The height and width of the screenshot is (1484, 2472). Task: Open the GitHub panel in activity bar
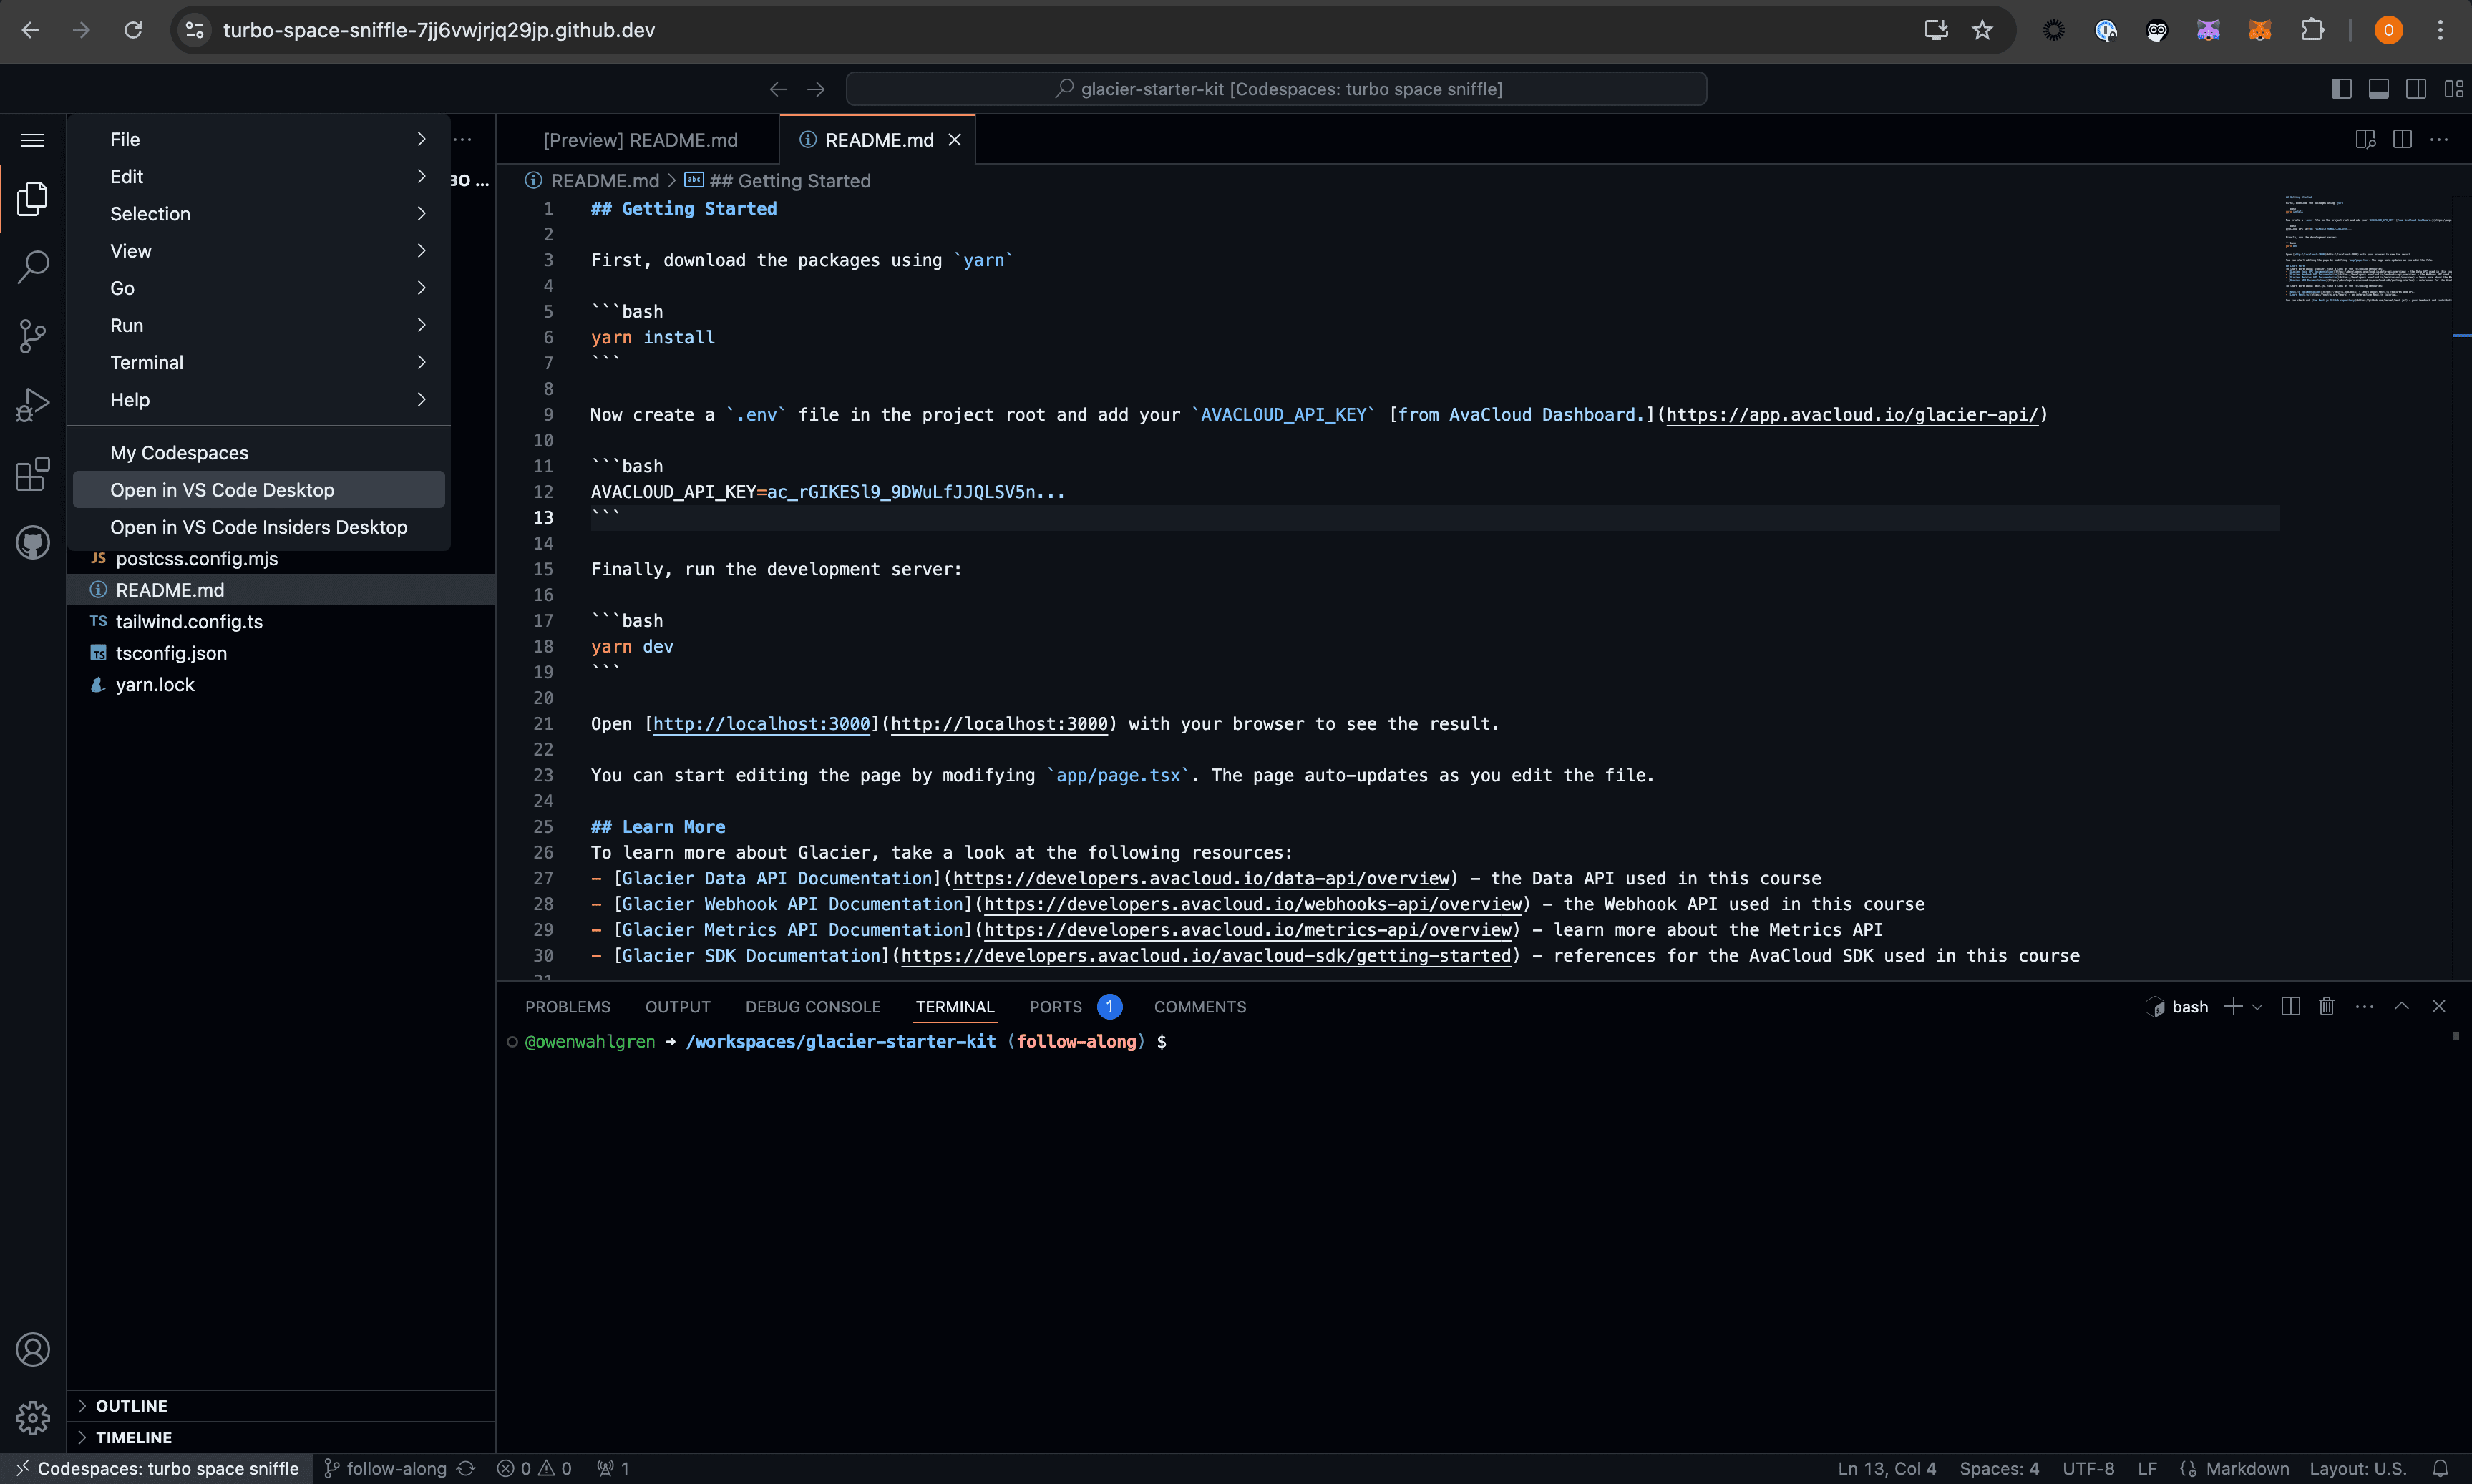pos(33,543)
